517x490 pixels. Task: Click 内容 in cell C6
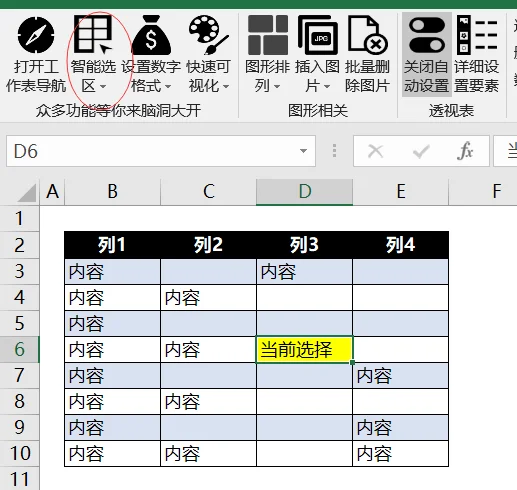[x=182, y=350]
